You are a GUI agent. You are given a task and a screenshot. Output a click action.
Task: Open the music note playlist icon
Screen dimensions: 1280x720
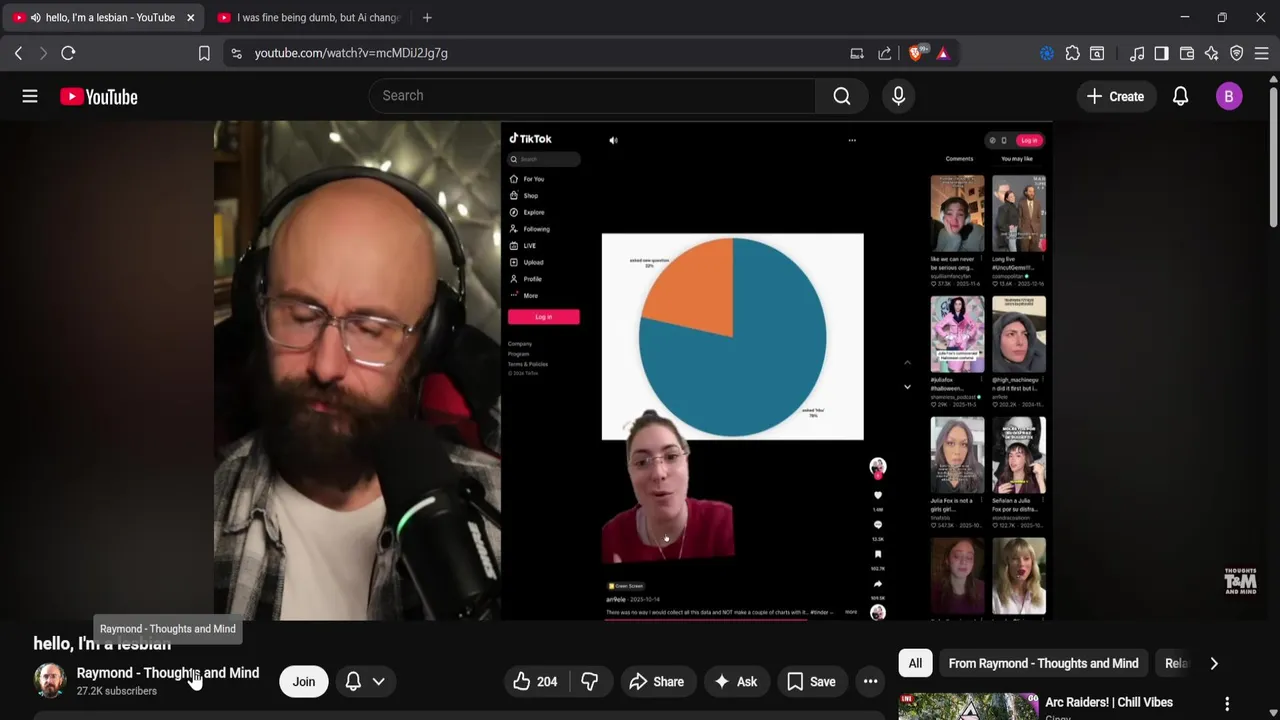[x=1137, y=53]
